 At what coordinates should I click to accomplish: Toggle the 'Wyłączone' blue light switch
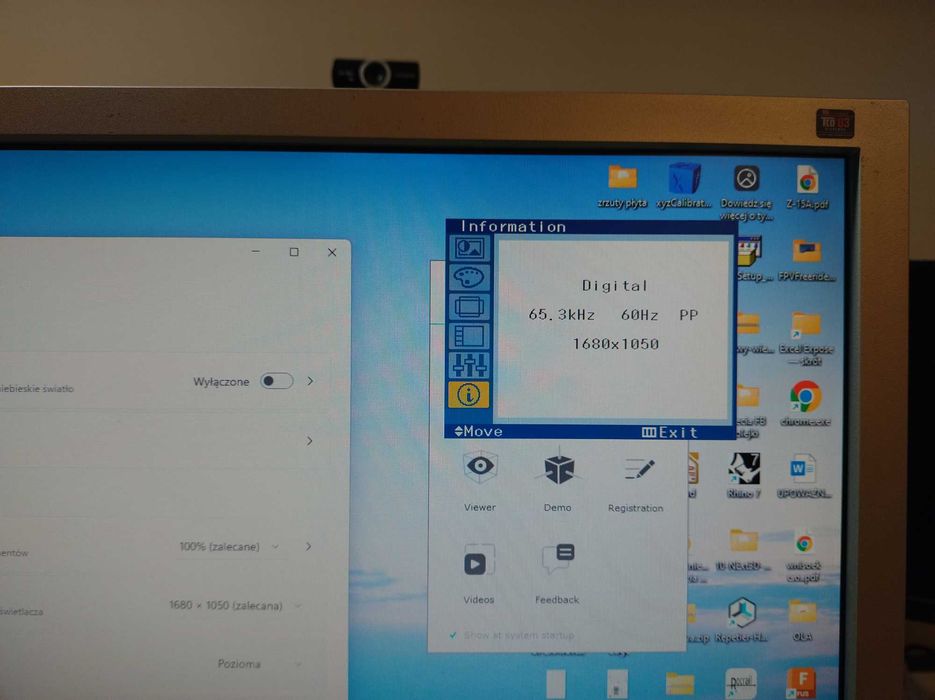point(277,381)
